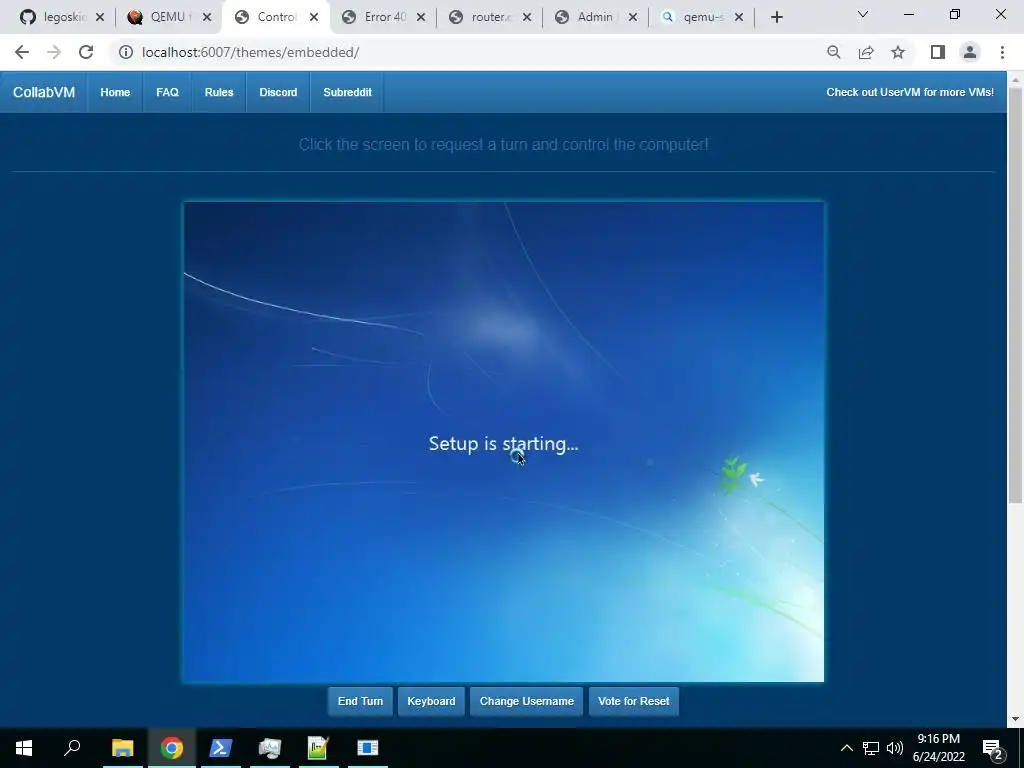Open File Explorer from the taskbar
This screenshot has height=768, width=1024.
pos(122,748)
